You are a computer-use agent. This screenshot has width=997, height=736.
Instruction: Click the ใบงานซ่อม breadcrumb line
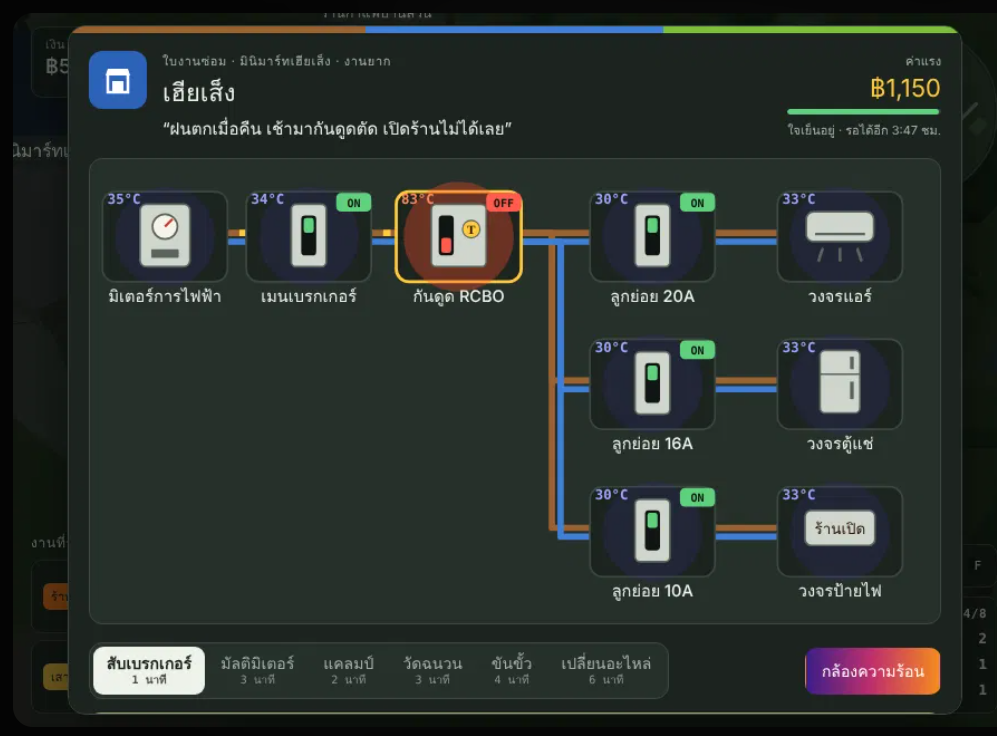tap(277, 61)
